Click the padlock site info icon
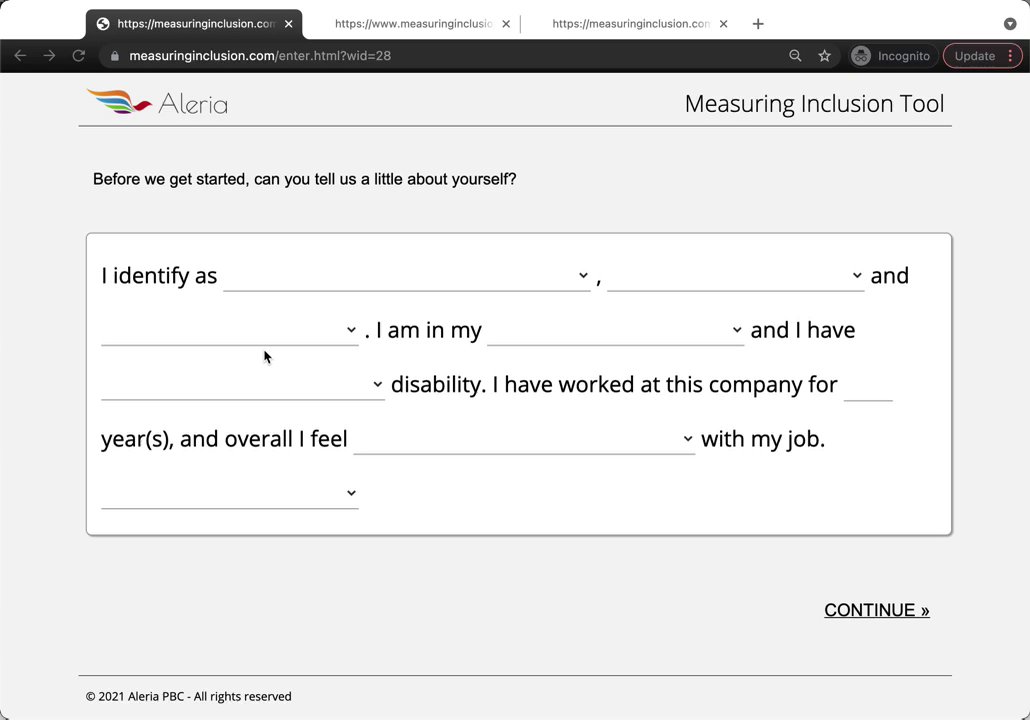 [114, 56]
